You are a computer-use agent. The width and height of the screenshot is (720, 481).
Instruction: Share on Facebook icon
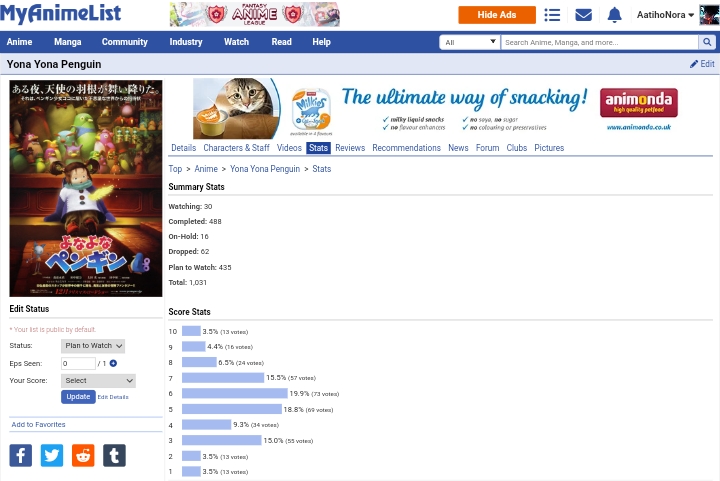(x=21, y=455)
